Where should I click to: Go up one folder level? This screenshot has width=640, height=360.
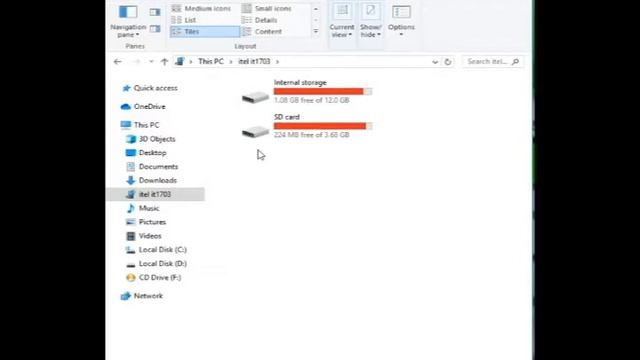point(164,62)
